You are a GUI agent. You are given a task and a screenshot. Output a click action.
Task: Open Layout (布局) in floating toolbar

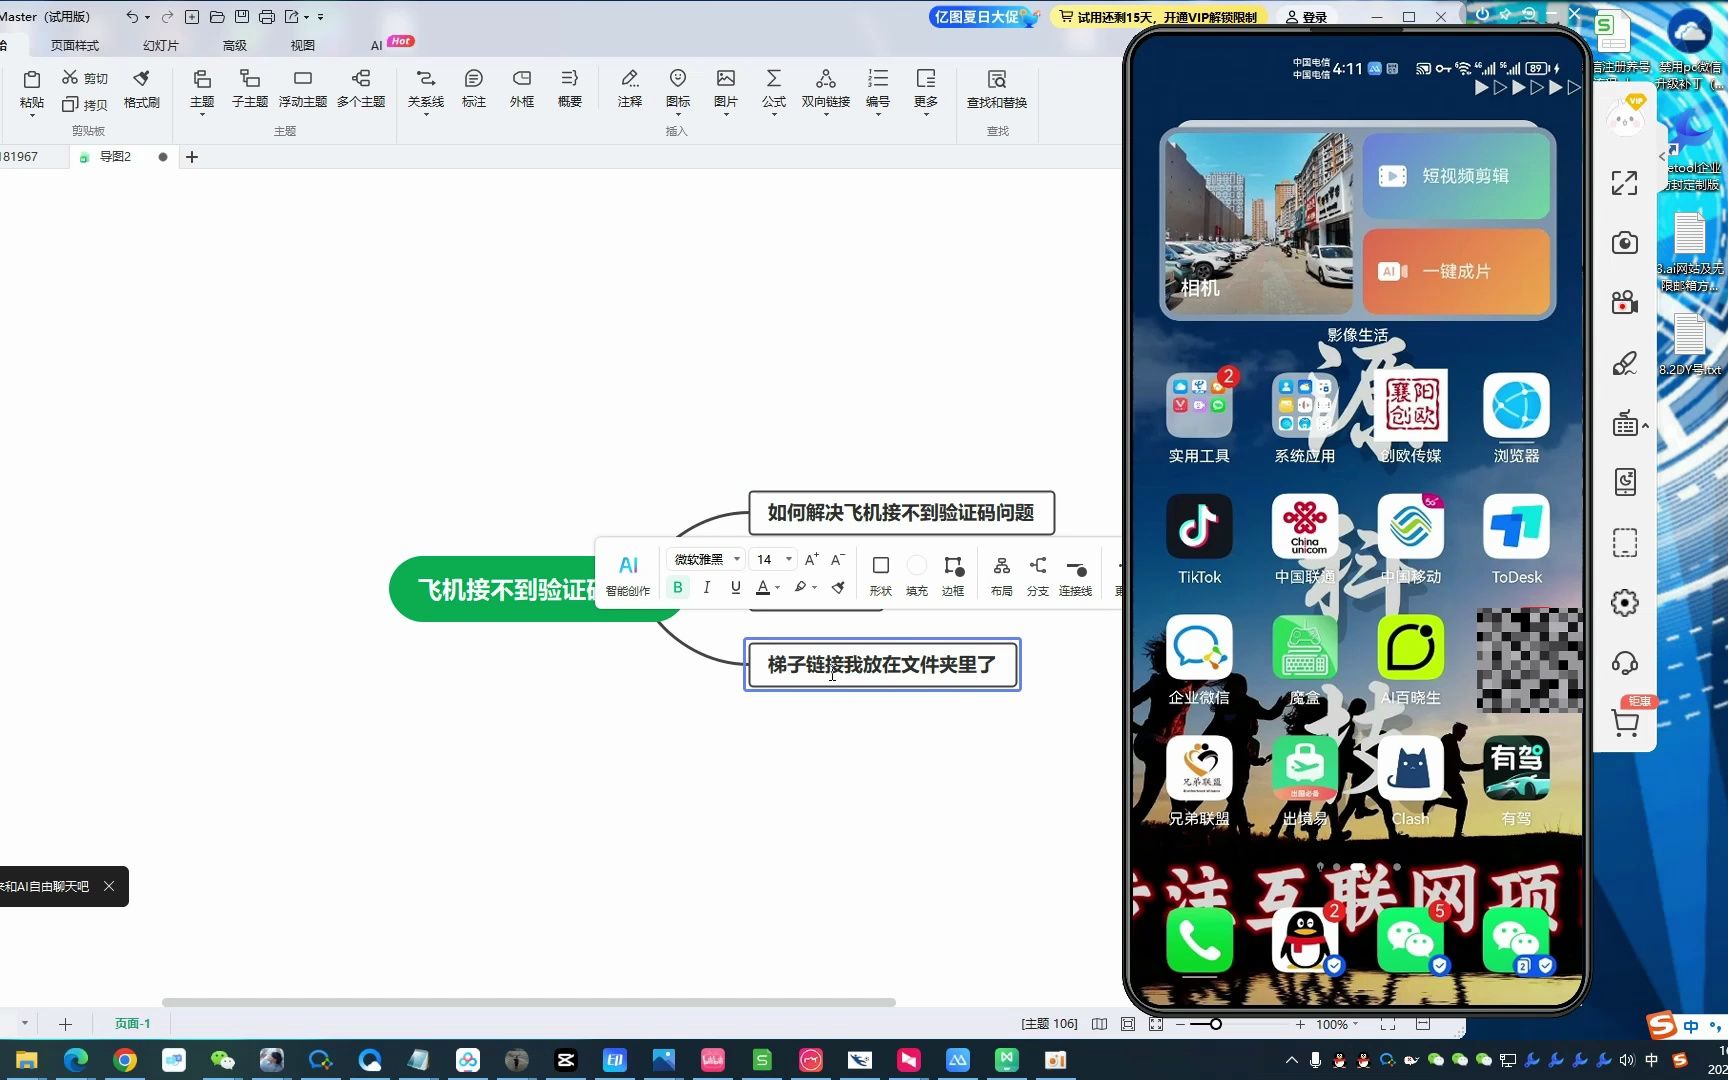click(x=1002, y=575)
